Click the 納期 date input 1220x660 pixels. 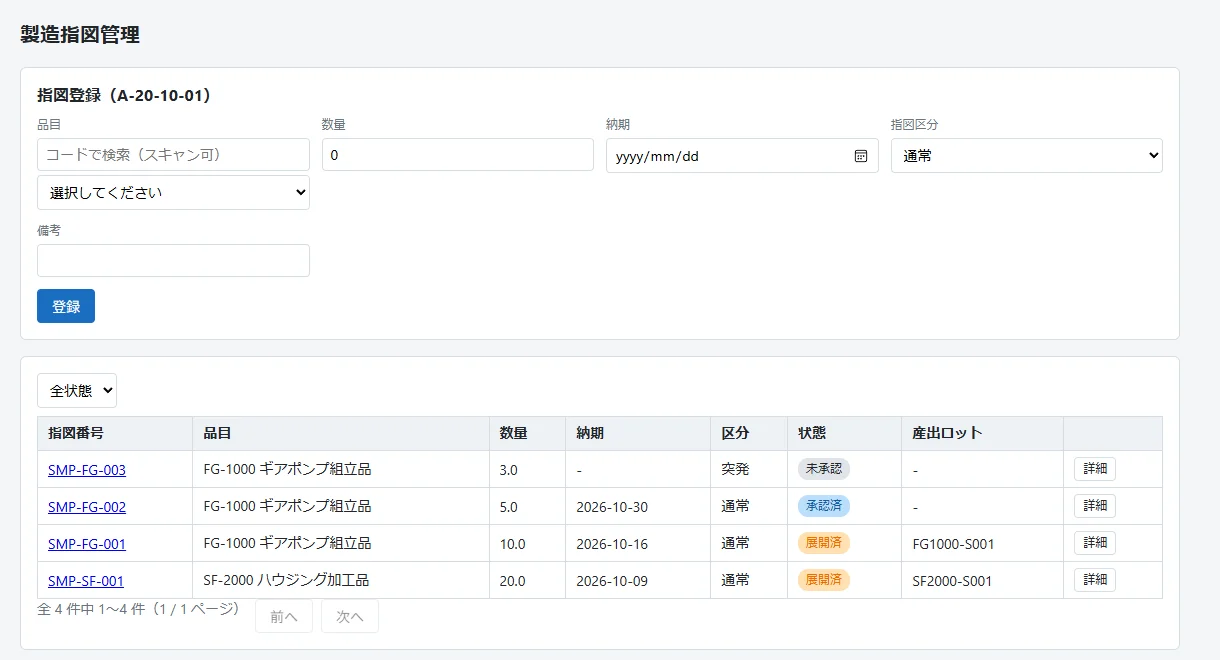pos(742,155)
